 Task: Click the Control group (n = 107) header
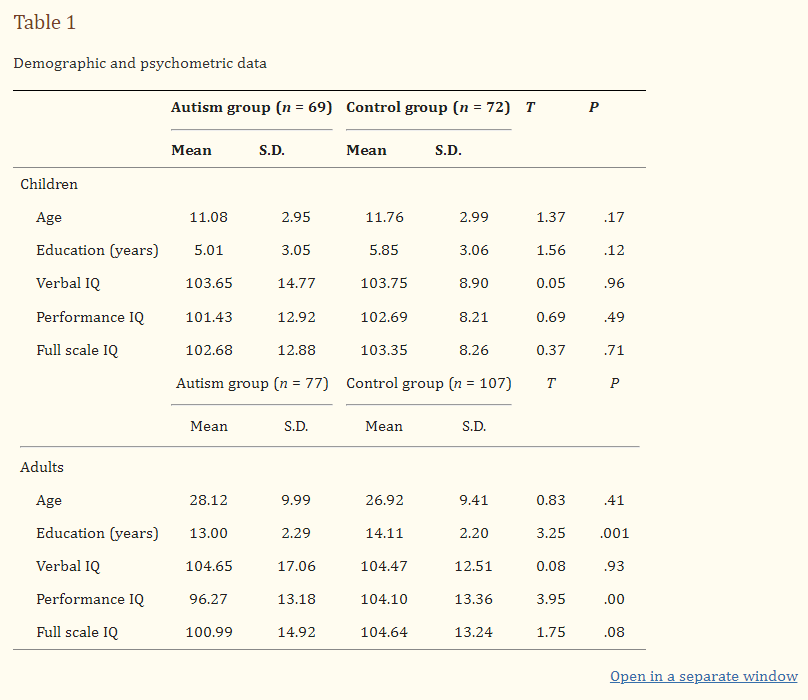point(429,384)
